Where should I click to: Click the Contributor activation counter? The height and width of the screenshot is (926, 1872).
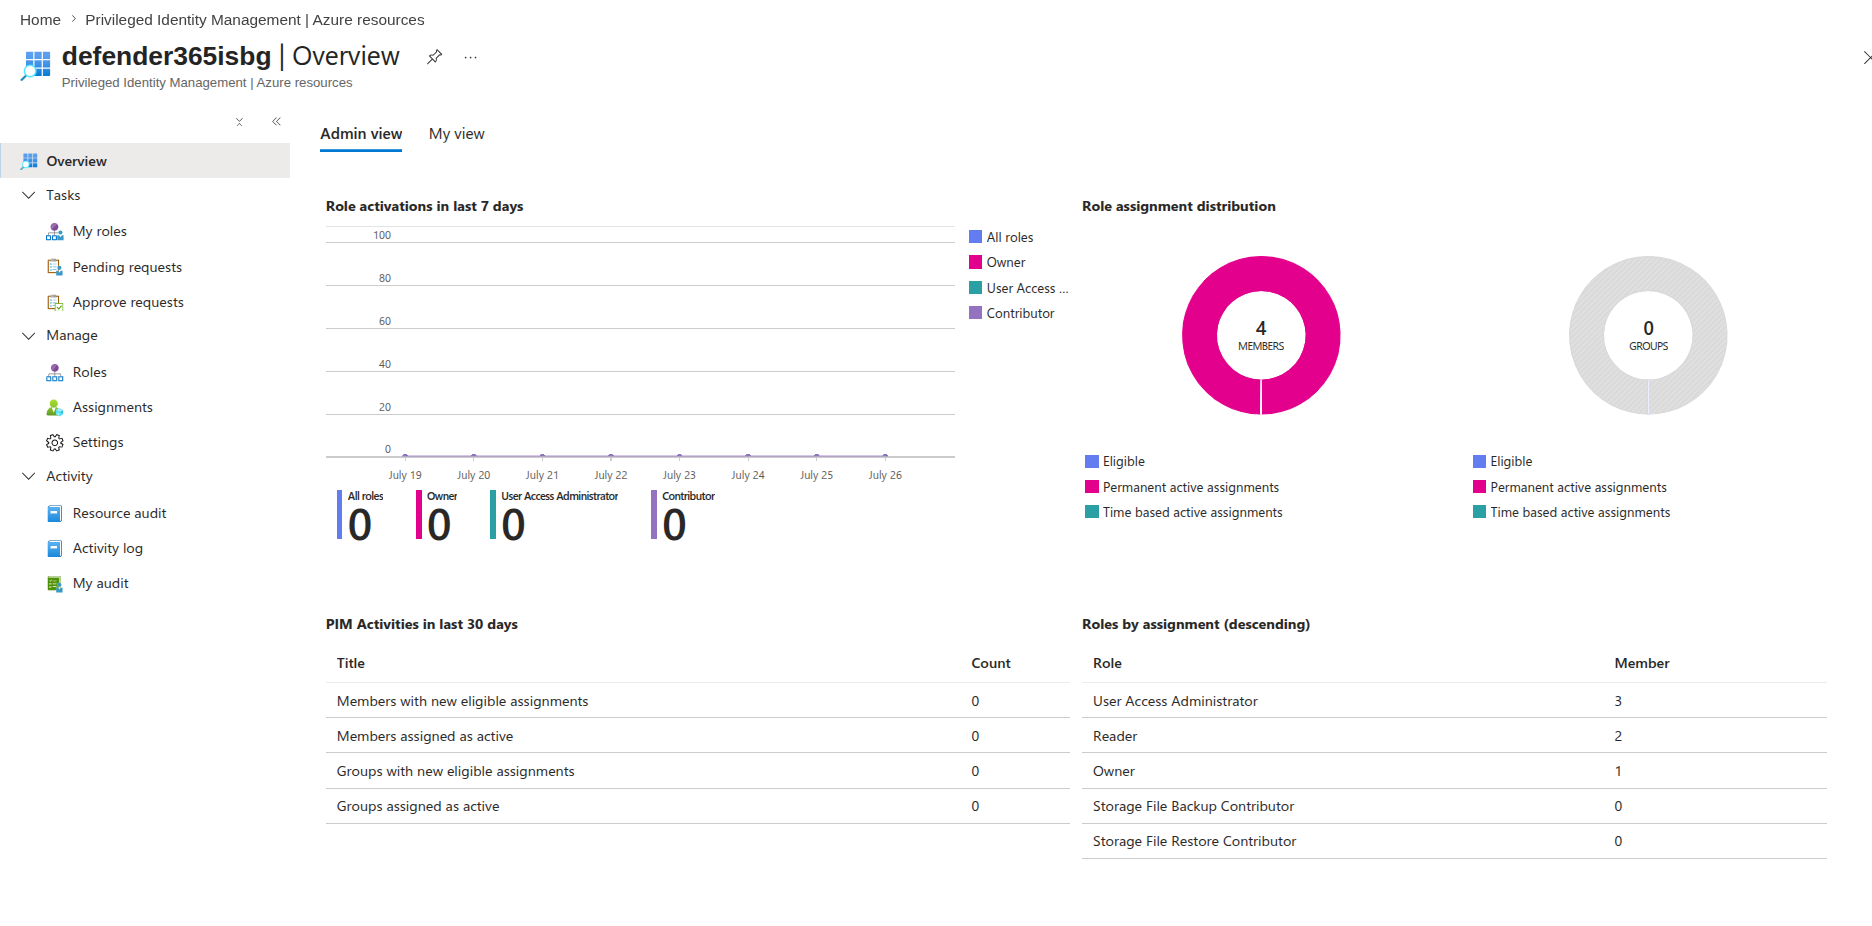683,516
